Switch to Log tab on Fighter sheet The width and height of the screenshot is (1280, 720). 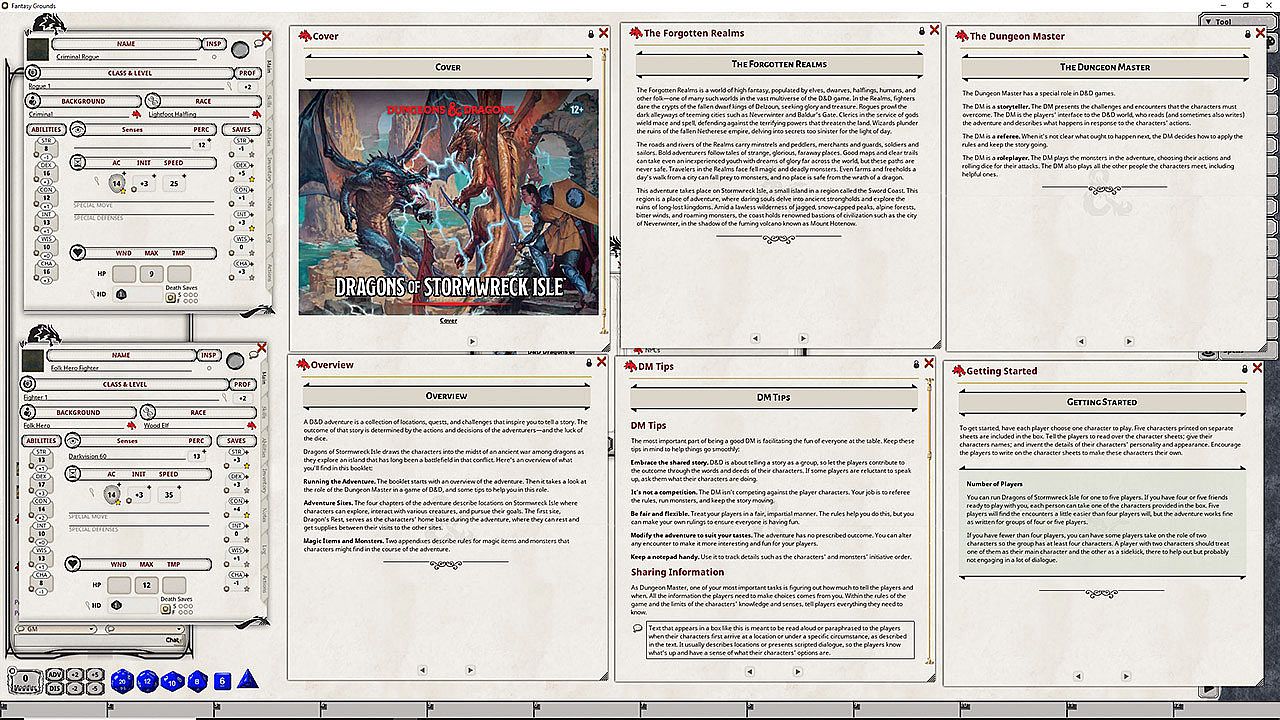[x=264, y=548]
